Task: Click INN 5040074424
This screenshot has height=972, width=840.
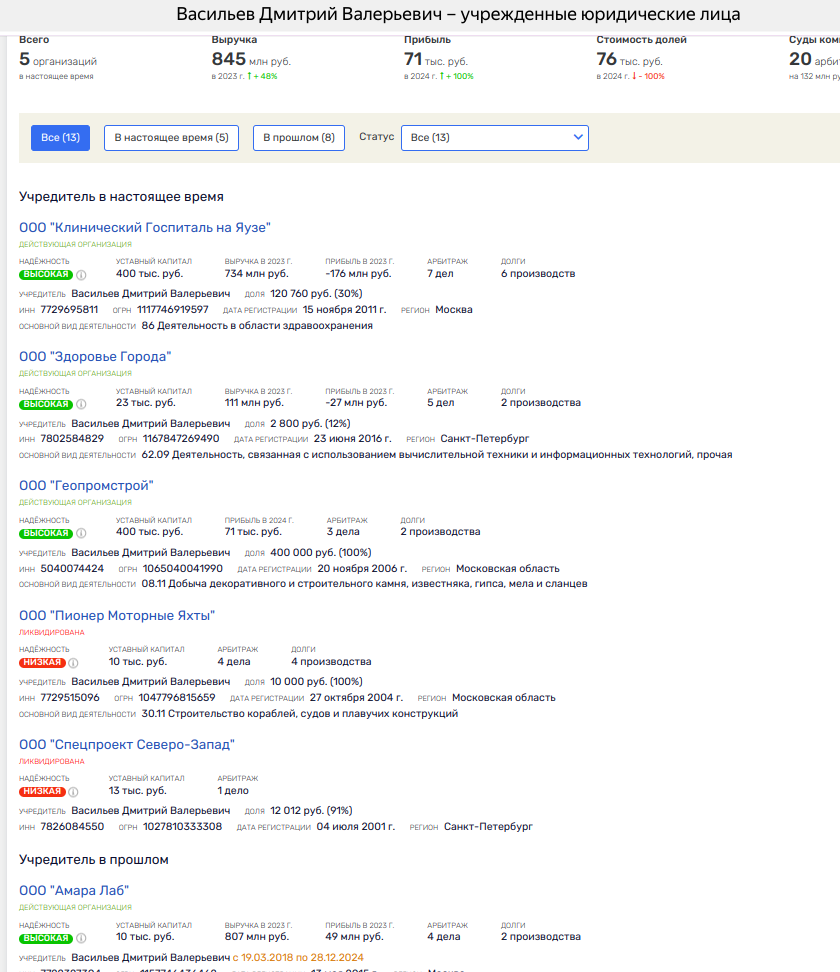Action: click(x=72, y=568)
